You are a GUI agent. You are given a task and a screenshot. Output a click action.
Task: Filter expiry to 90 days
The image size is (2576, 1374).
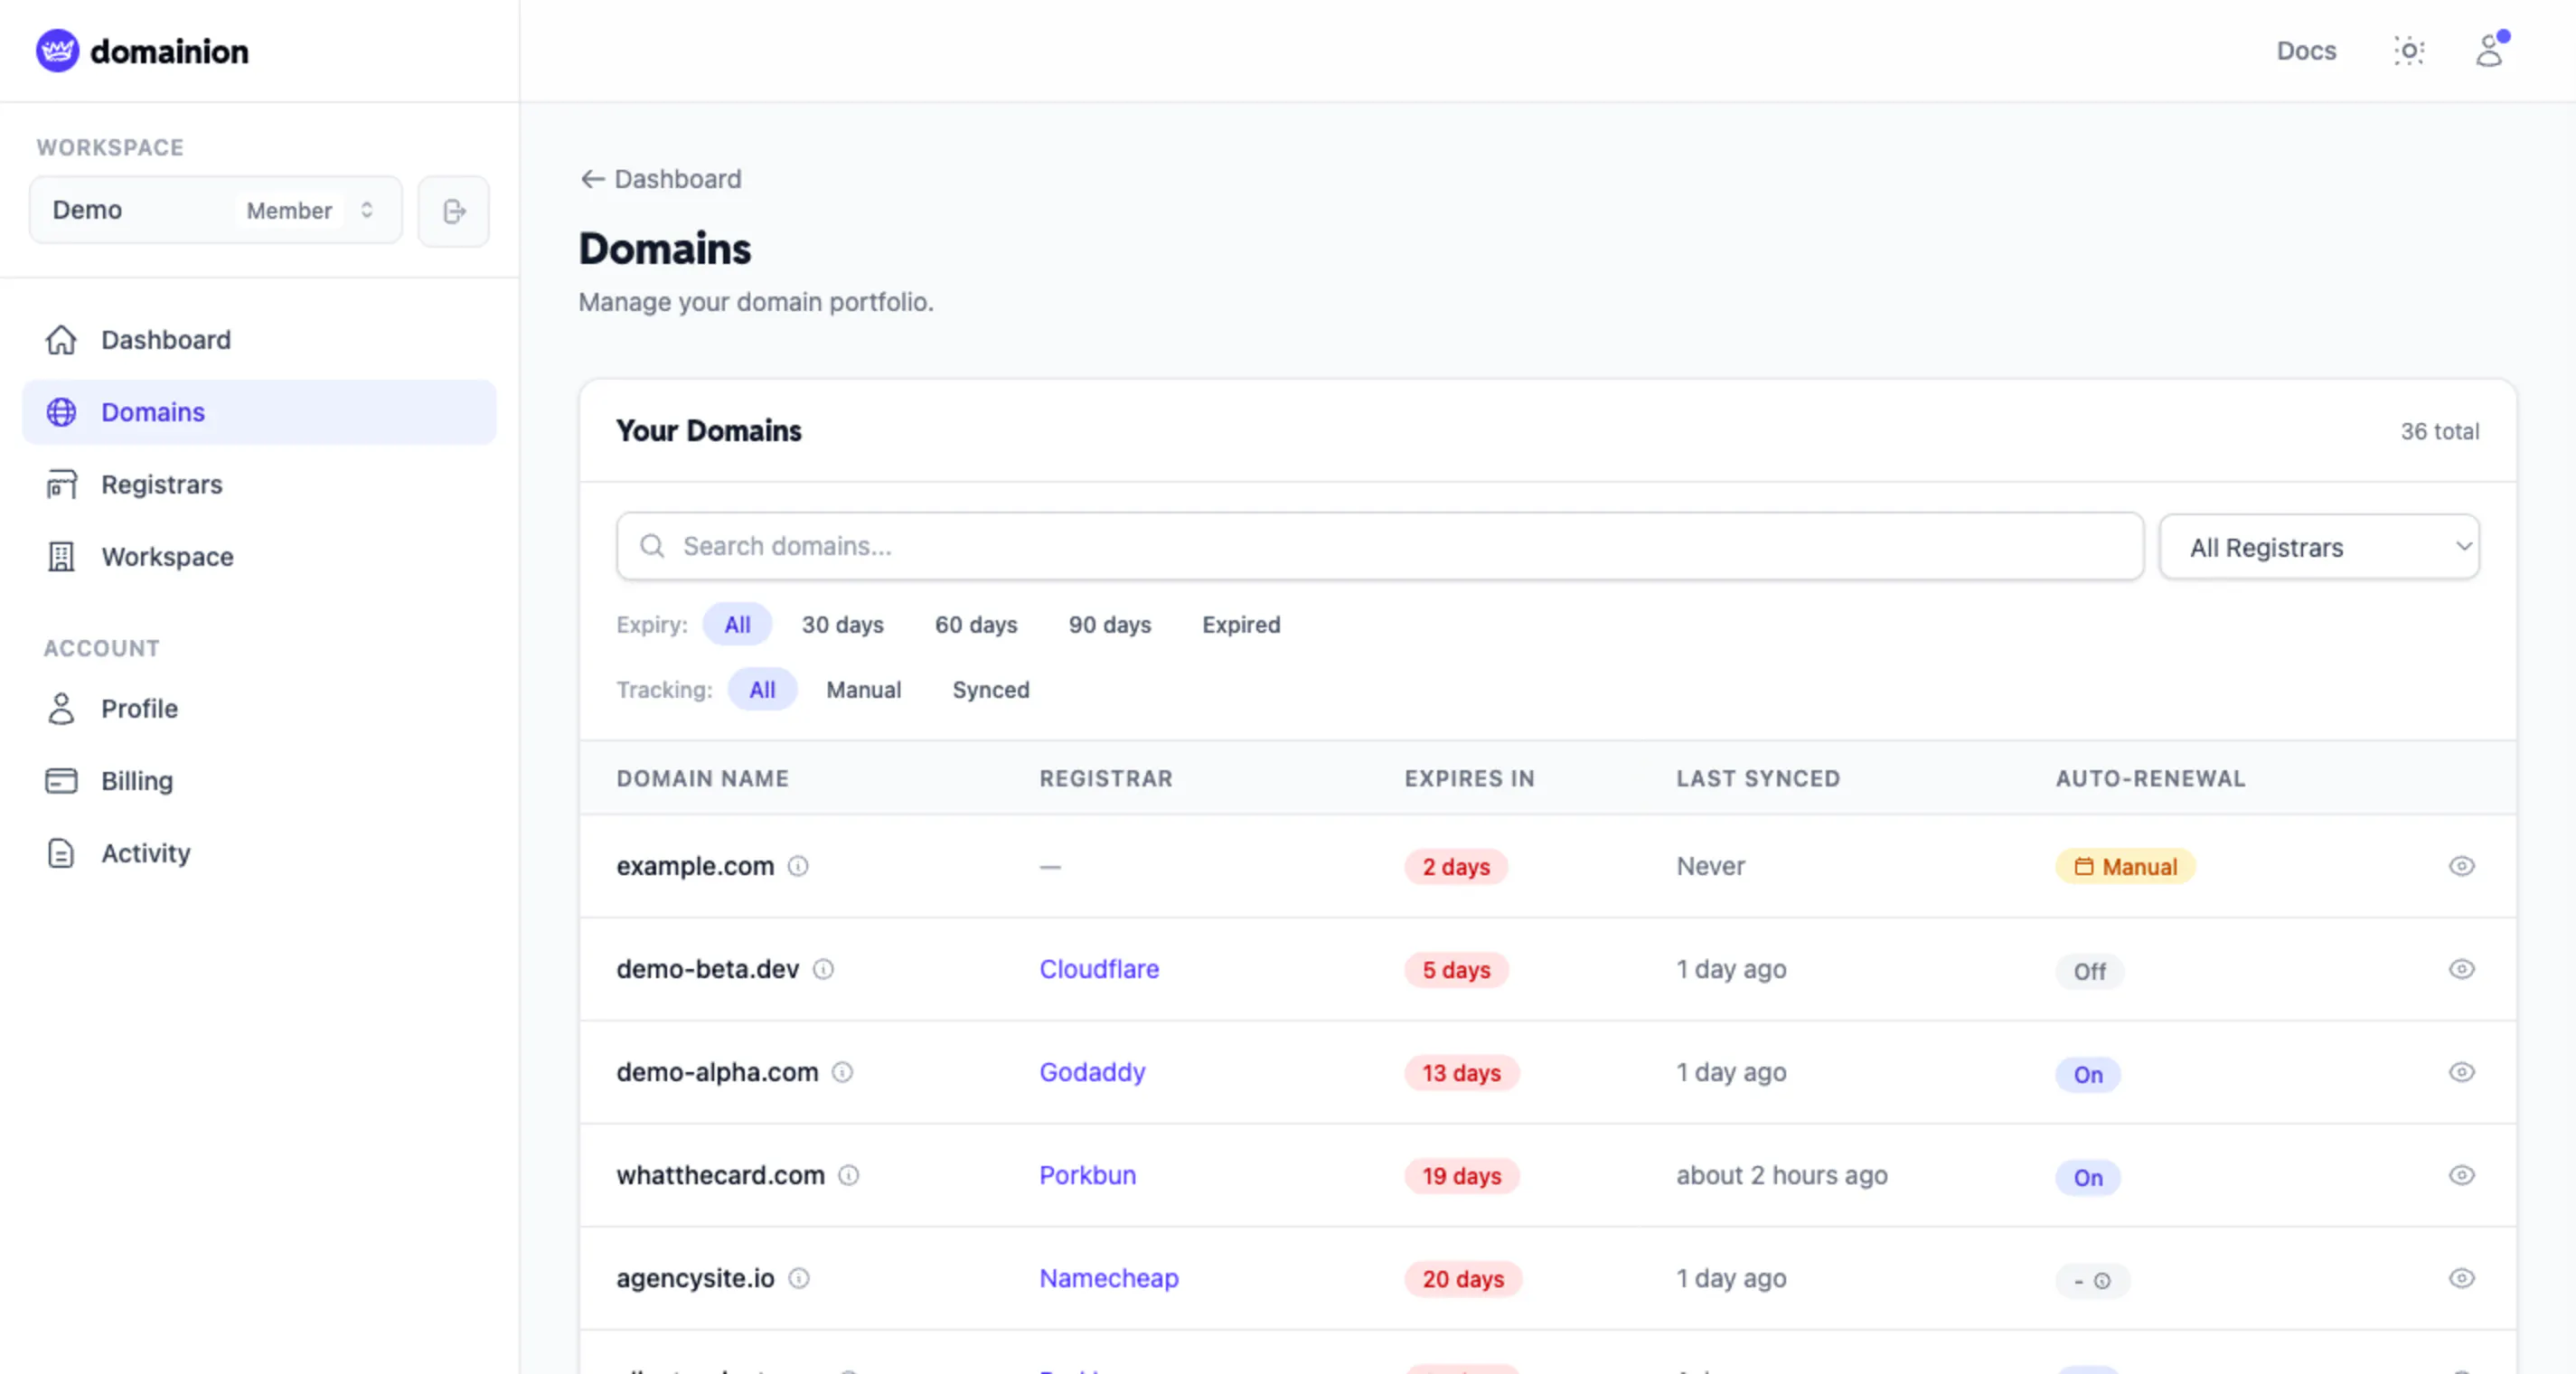coord(1110,625)
